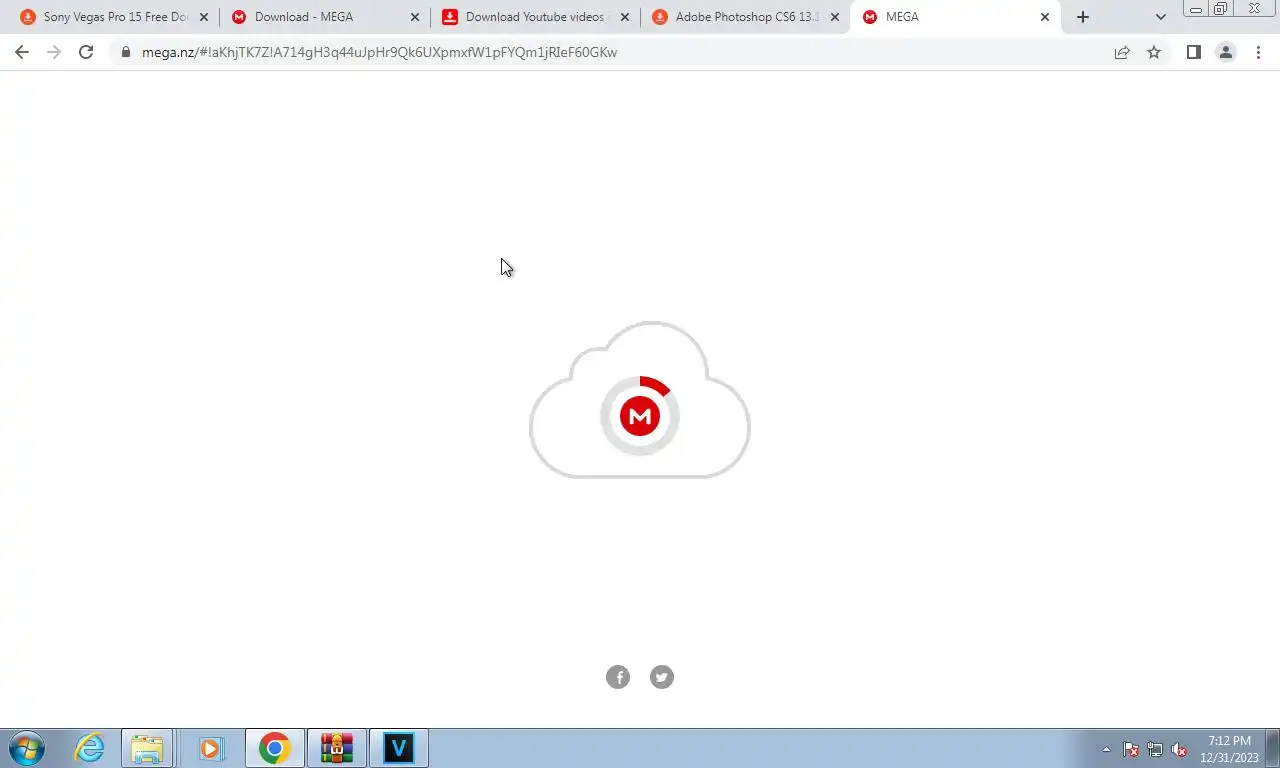Reload the current MEGA page
This screenshot has width=1280, height=768.
pyautogui.click(x=86, y=52)
